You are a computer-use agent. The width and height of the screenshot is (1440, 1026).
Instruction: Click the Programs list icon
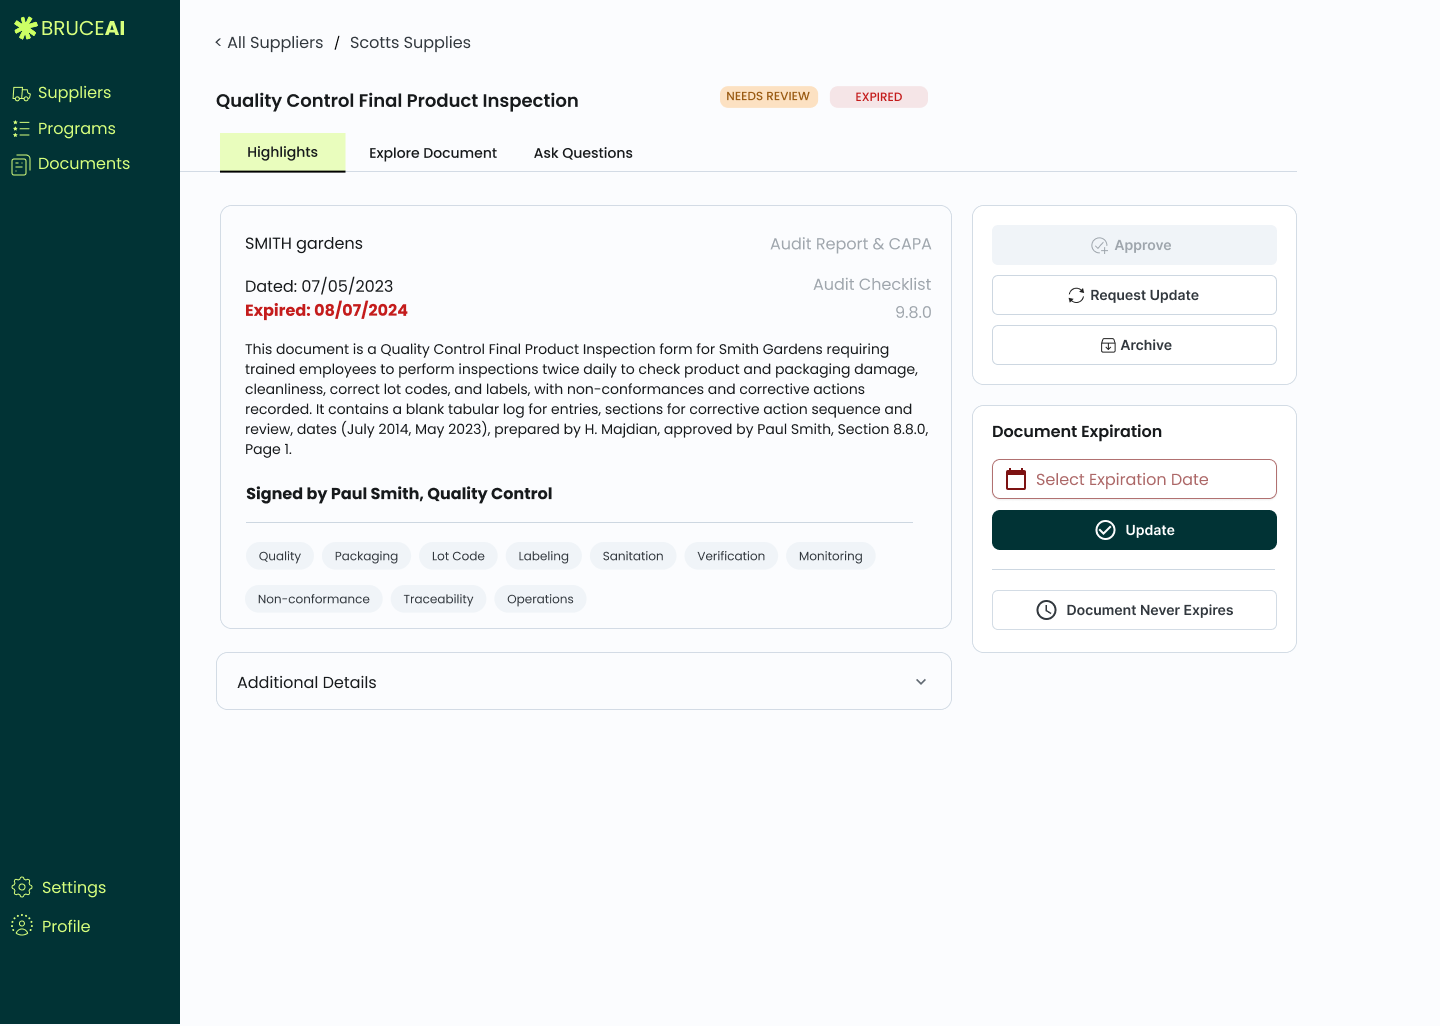coord(21,129)
